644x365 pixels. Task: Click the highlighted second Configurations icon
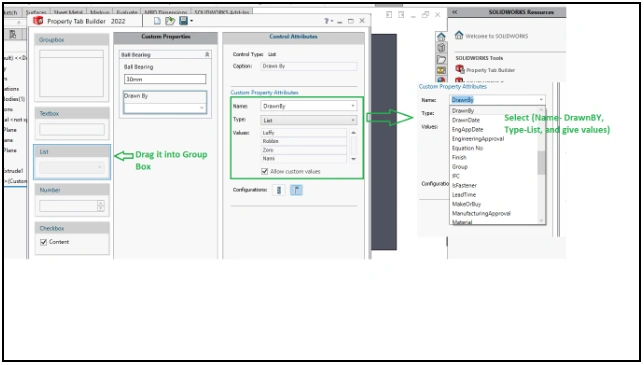(296, 190)
